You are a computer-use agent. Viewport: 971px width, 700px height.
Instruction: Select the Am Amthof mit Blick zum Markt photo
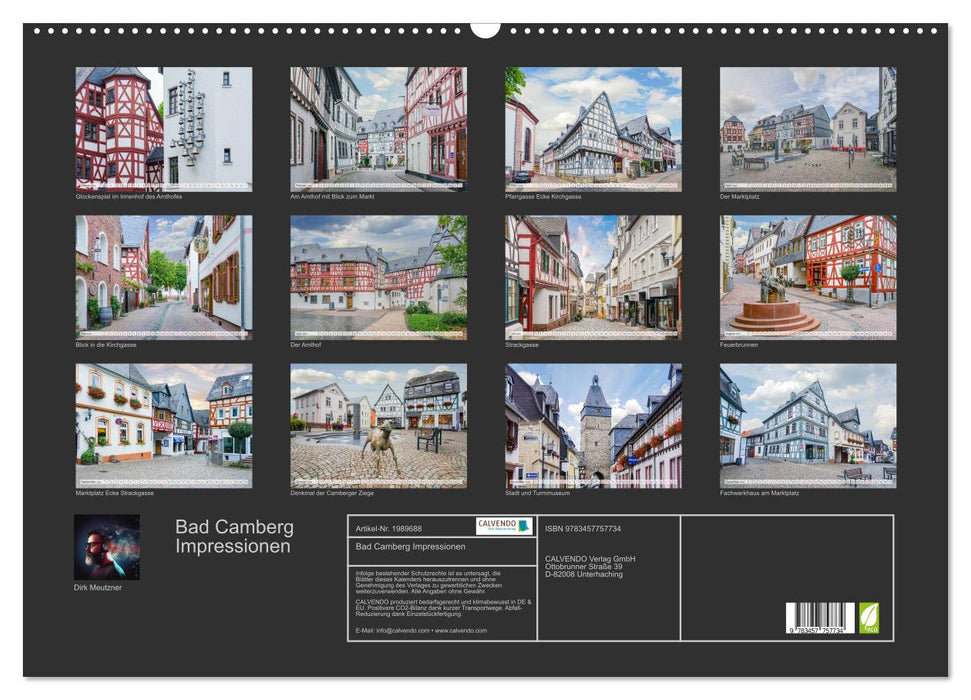(378, 129)
